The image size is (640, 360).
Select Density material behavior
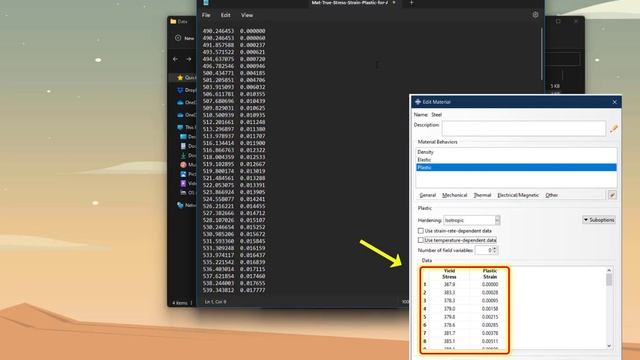(x=516, y=152)
